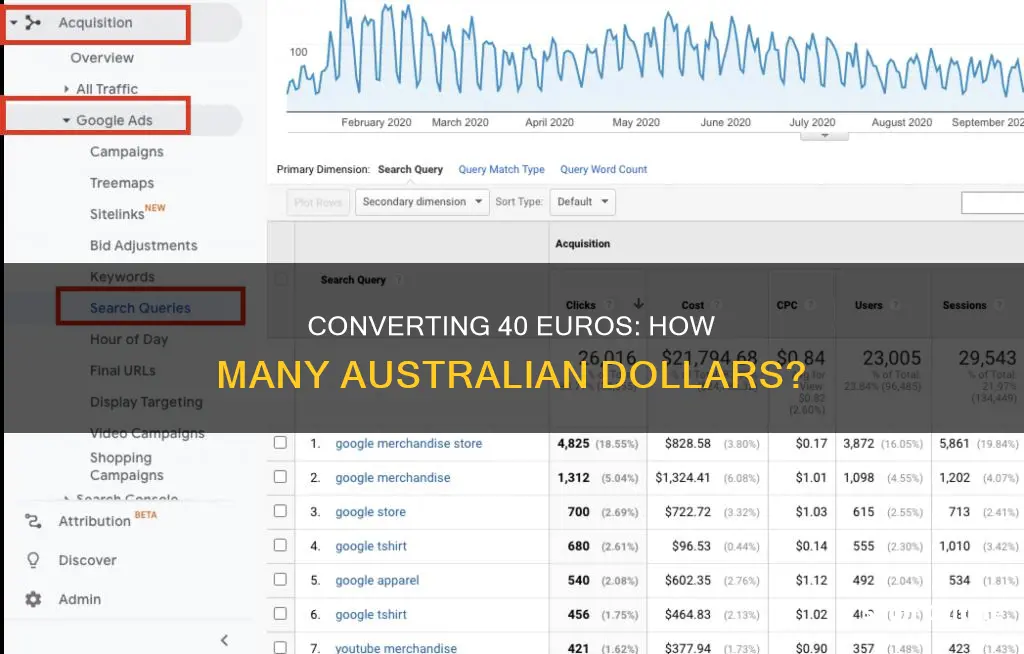The width and height of the screenshot is (1024, 654).
Task: Click the Clicks column sort arrow
Action: tap(639, 304)
